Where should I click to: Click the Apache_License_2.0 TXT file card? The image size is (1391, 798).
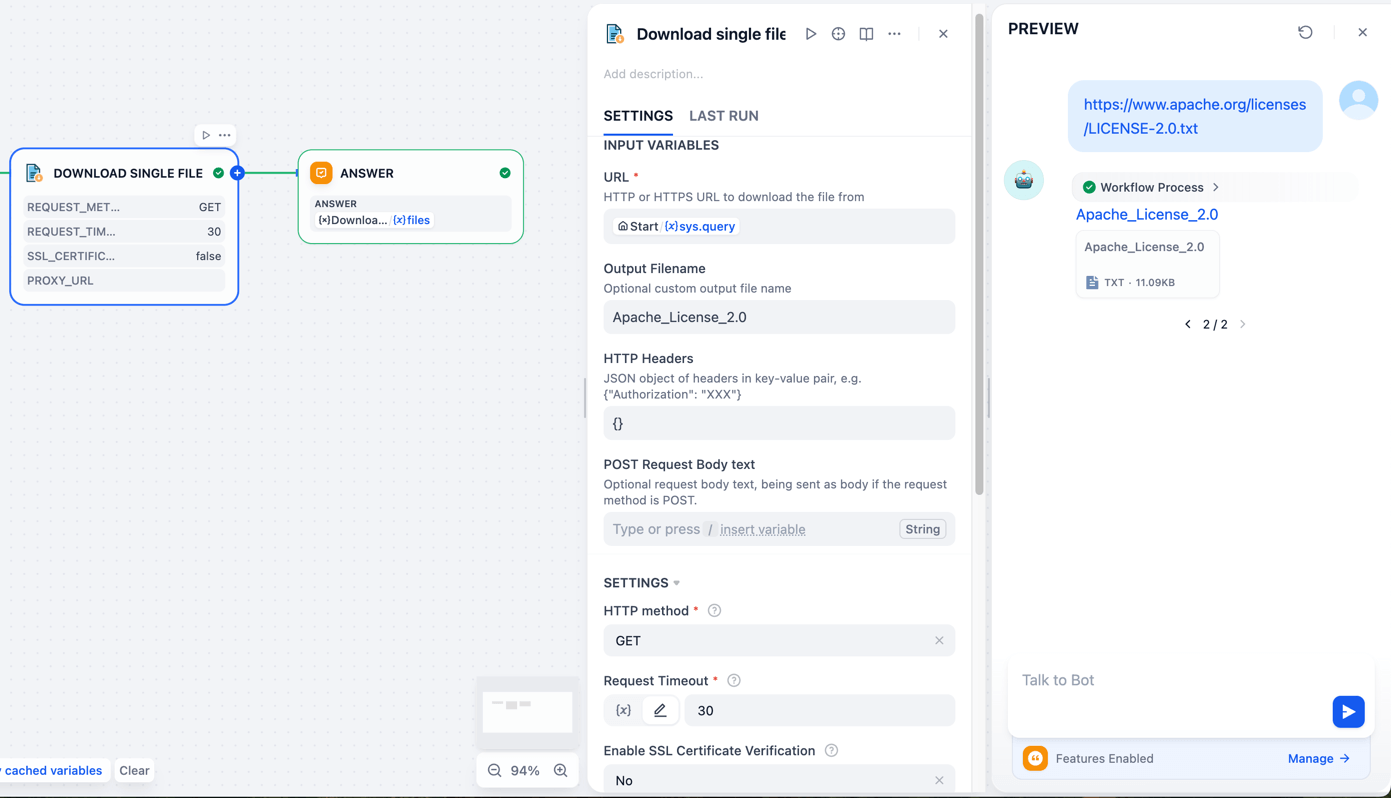[1147, 265]
